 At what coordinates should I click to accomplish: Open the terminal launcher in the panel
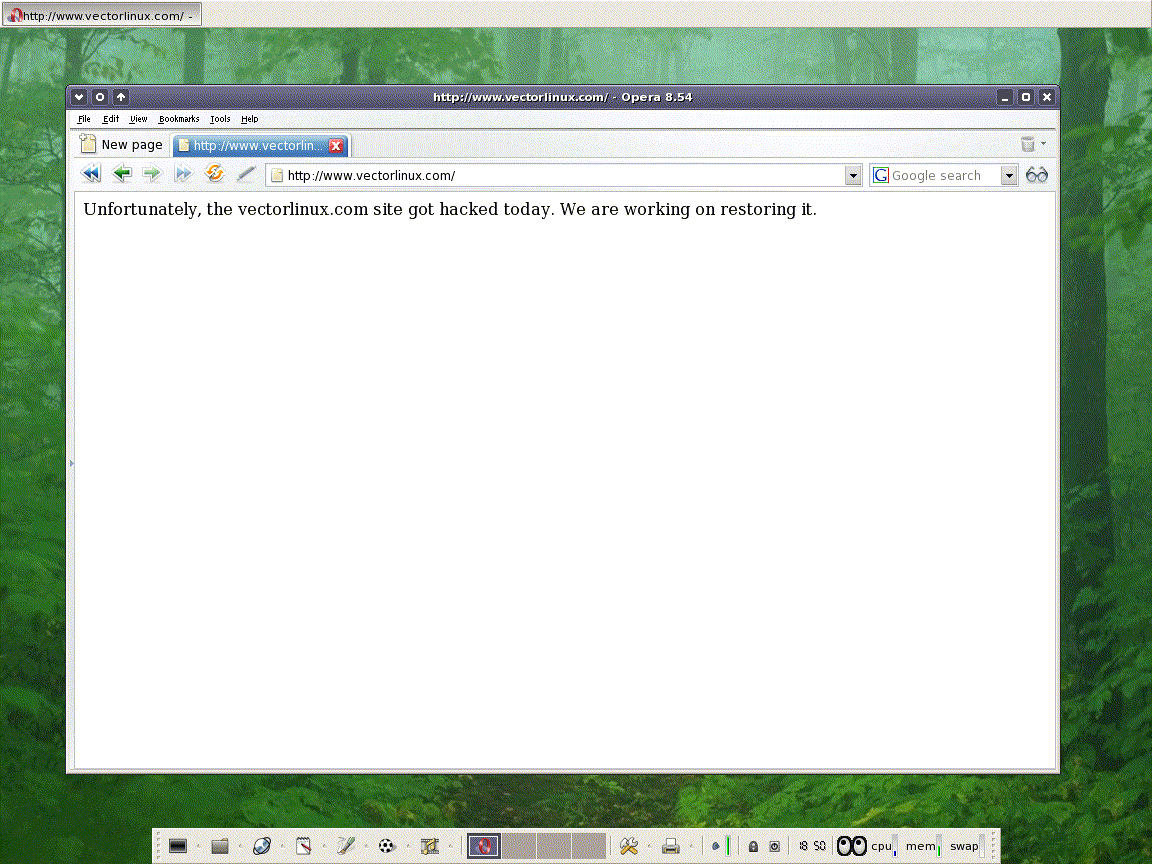click(178, 846)
